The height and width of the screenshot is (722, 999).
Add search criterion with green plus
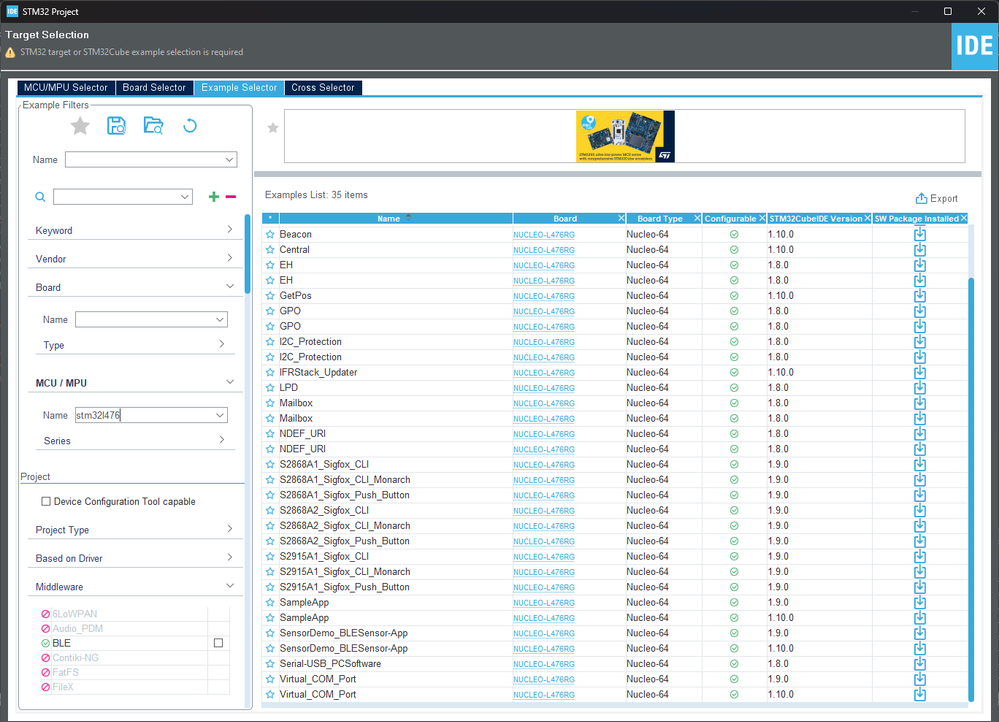tap(214, 197)
